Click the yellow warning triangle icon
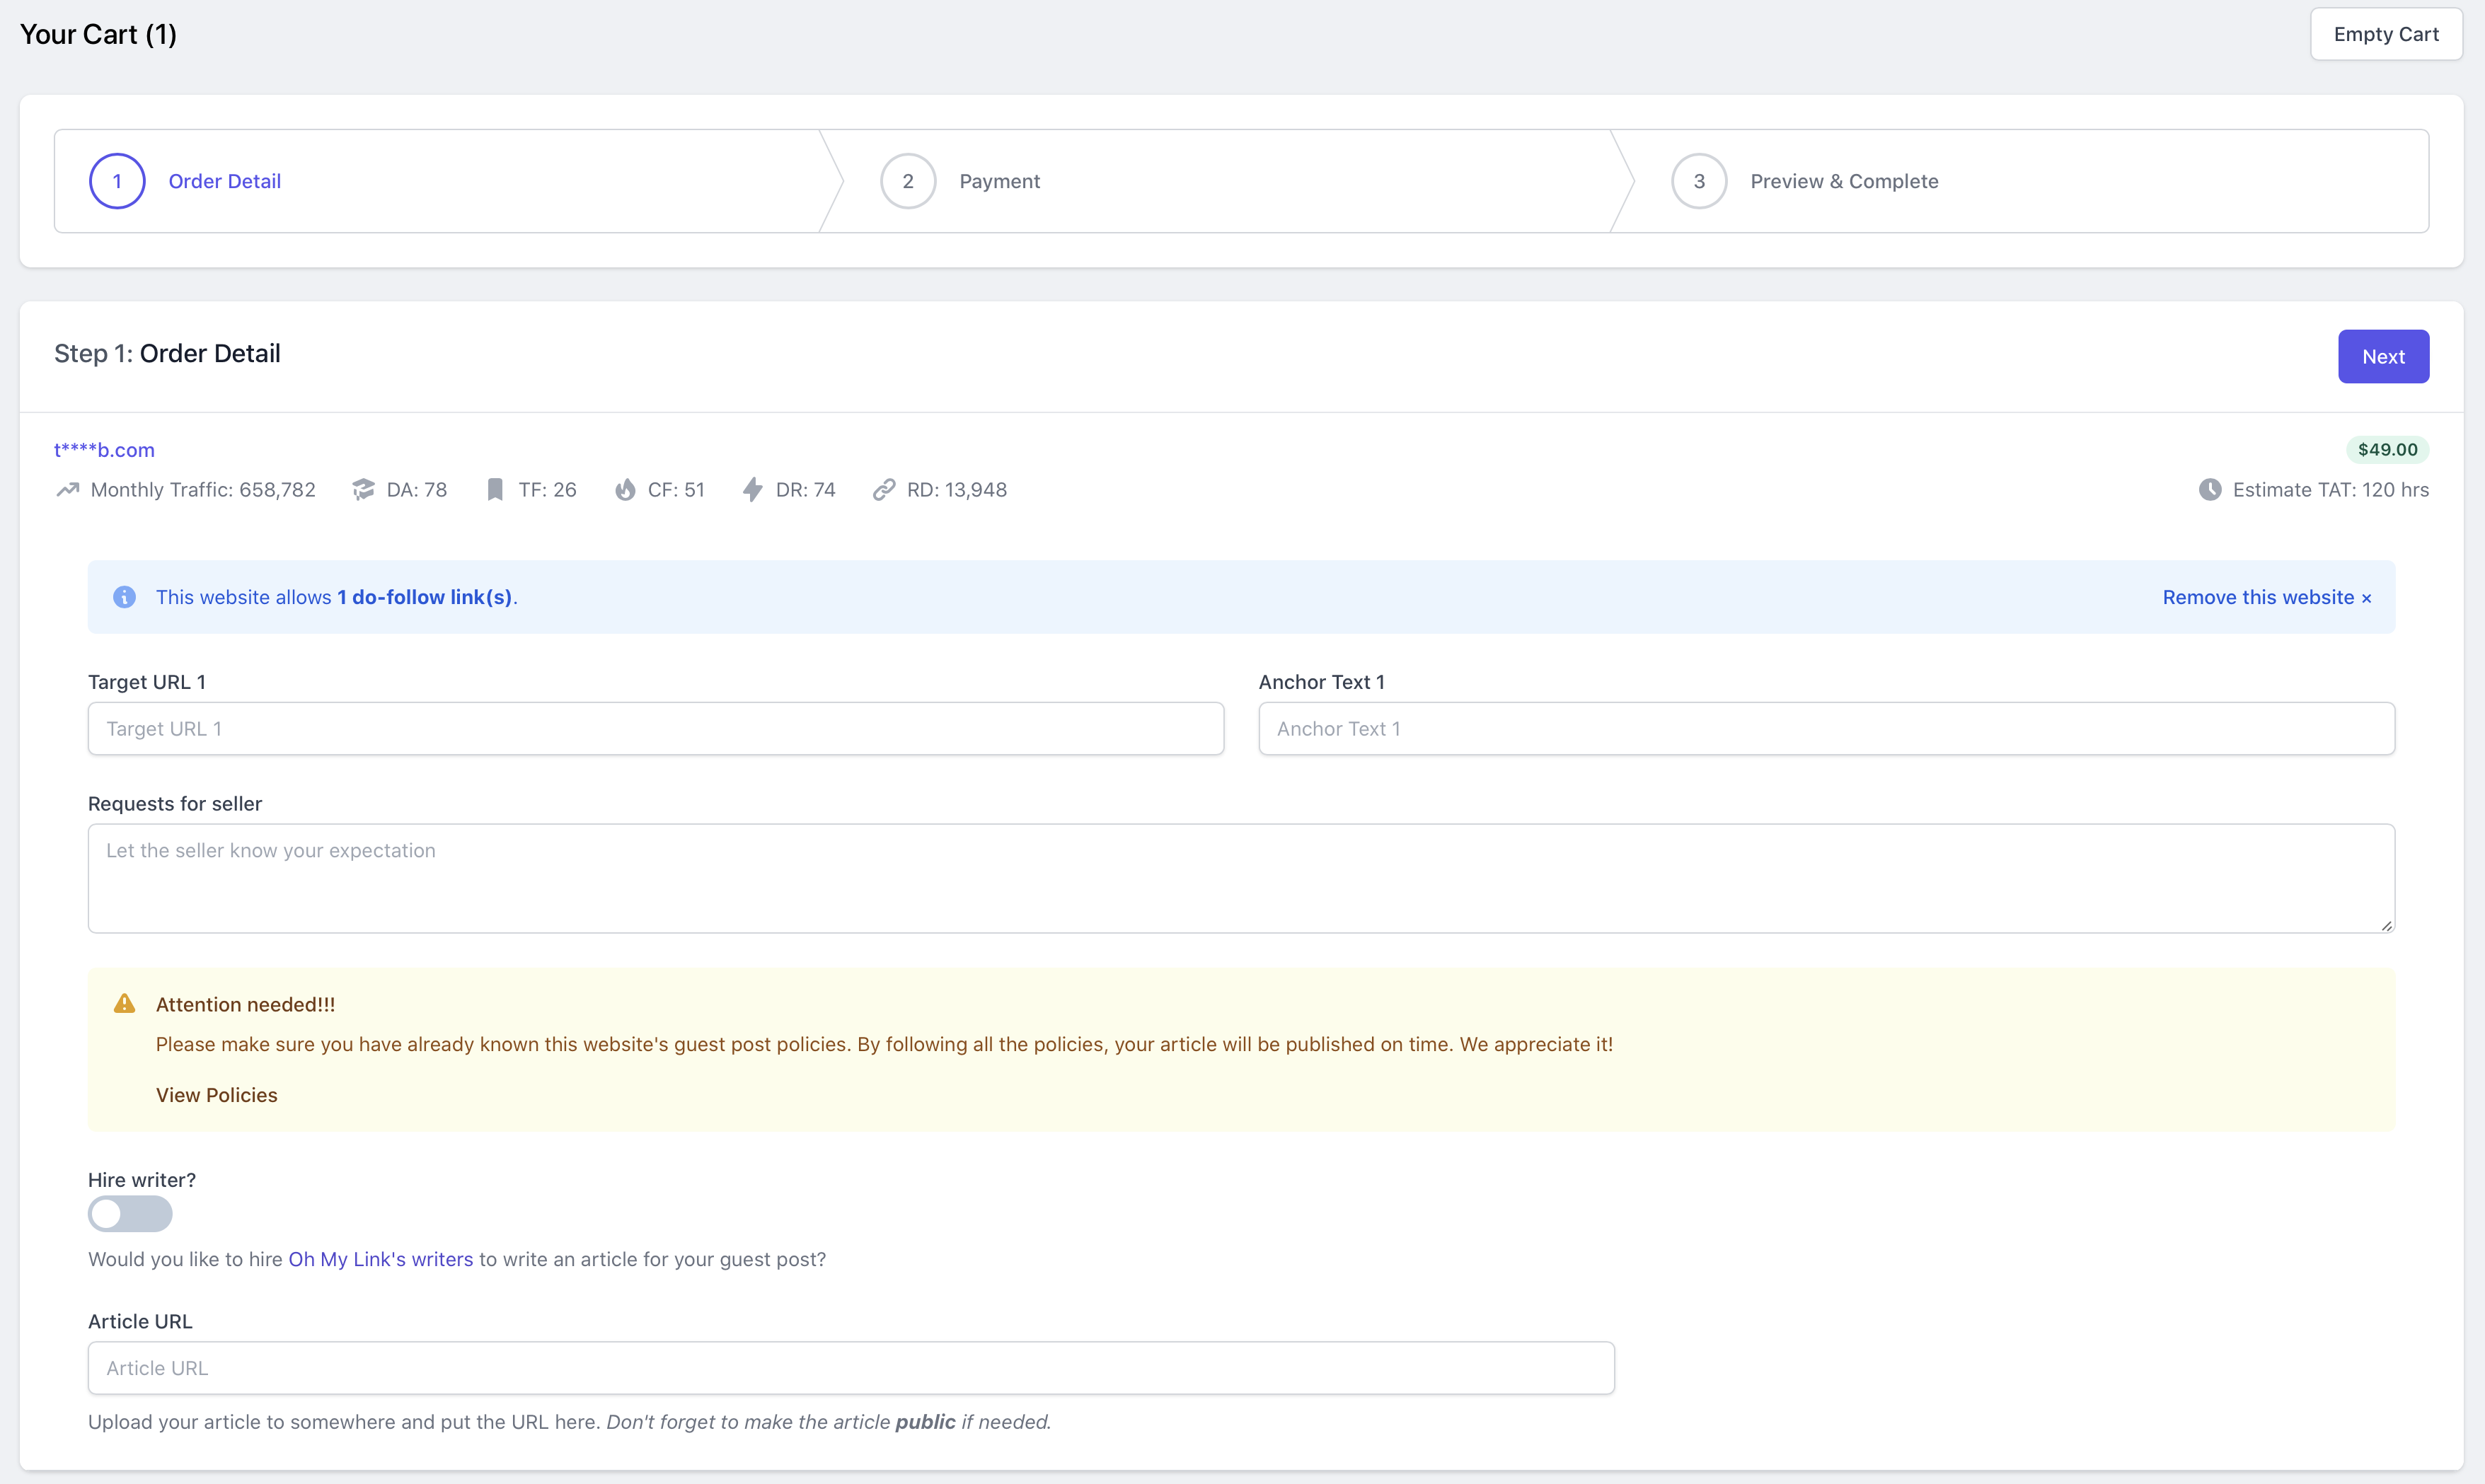This screenshot has height=1484, width=2485. (124, 1003)
